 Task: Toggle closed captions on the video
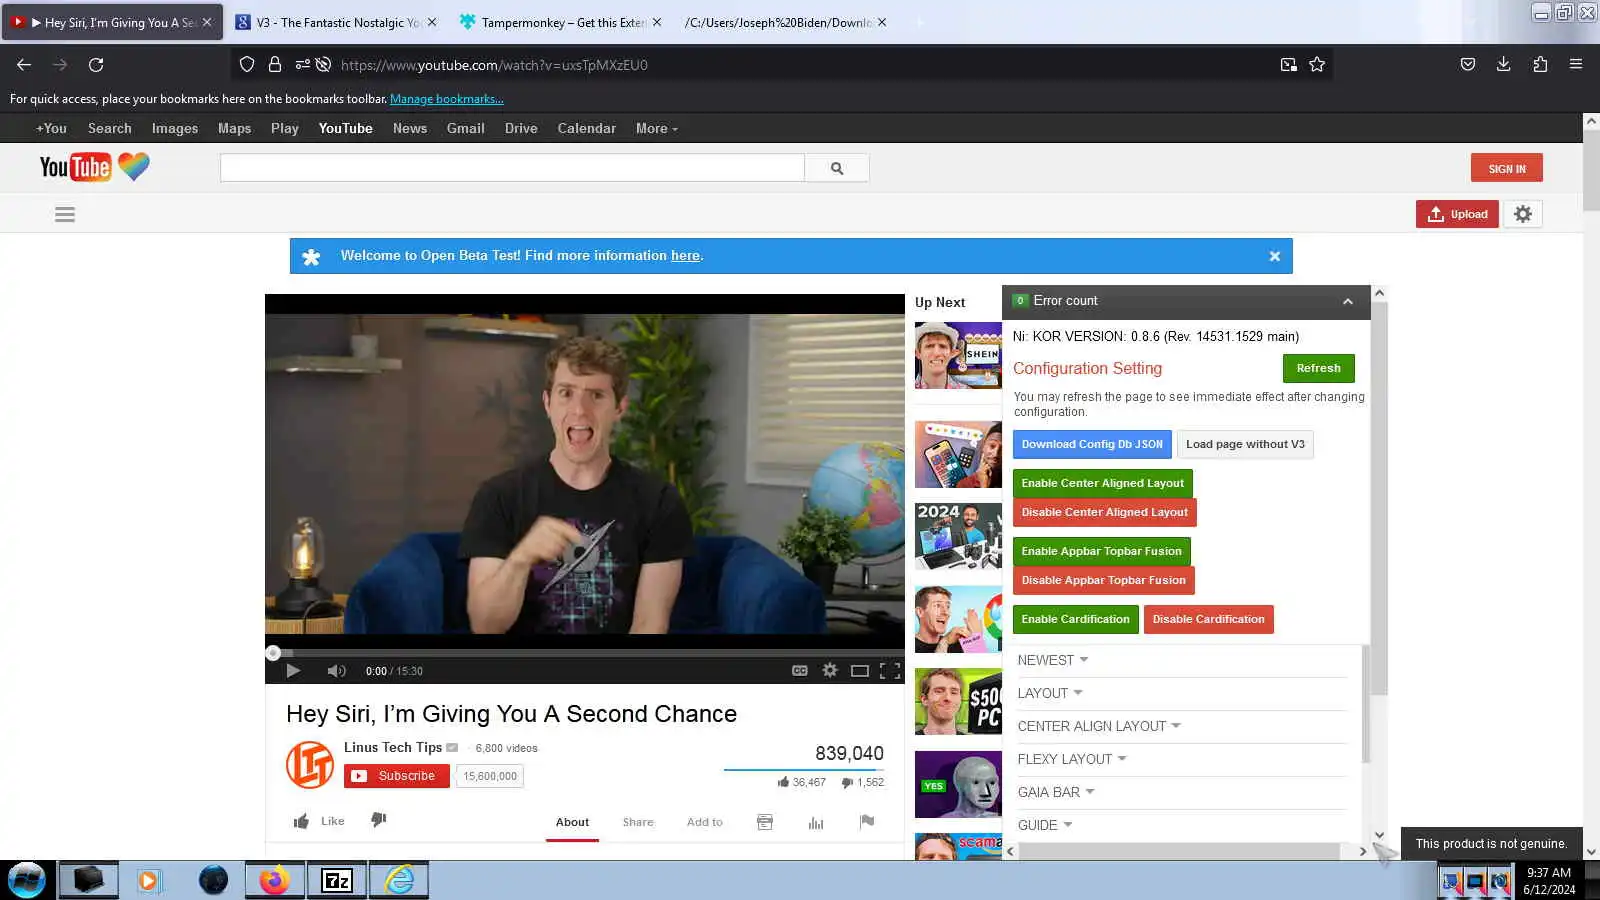click(x=800, y=671)
